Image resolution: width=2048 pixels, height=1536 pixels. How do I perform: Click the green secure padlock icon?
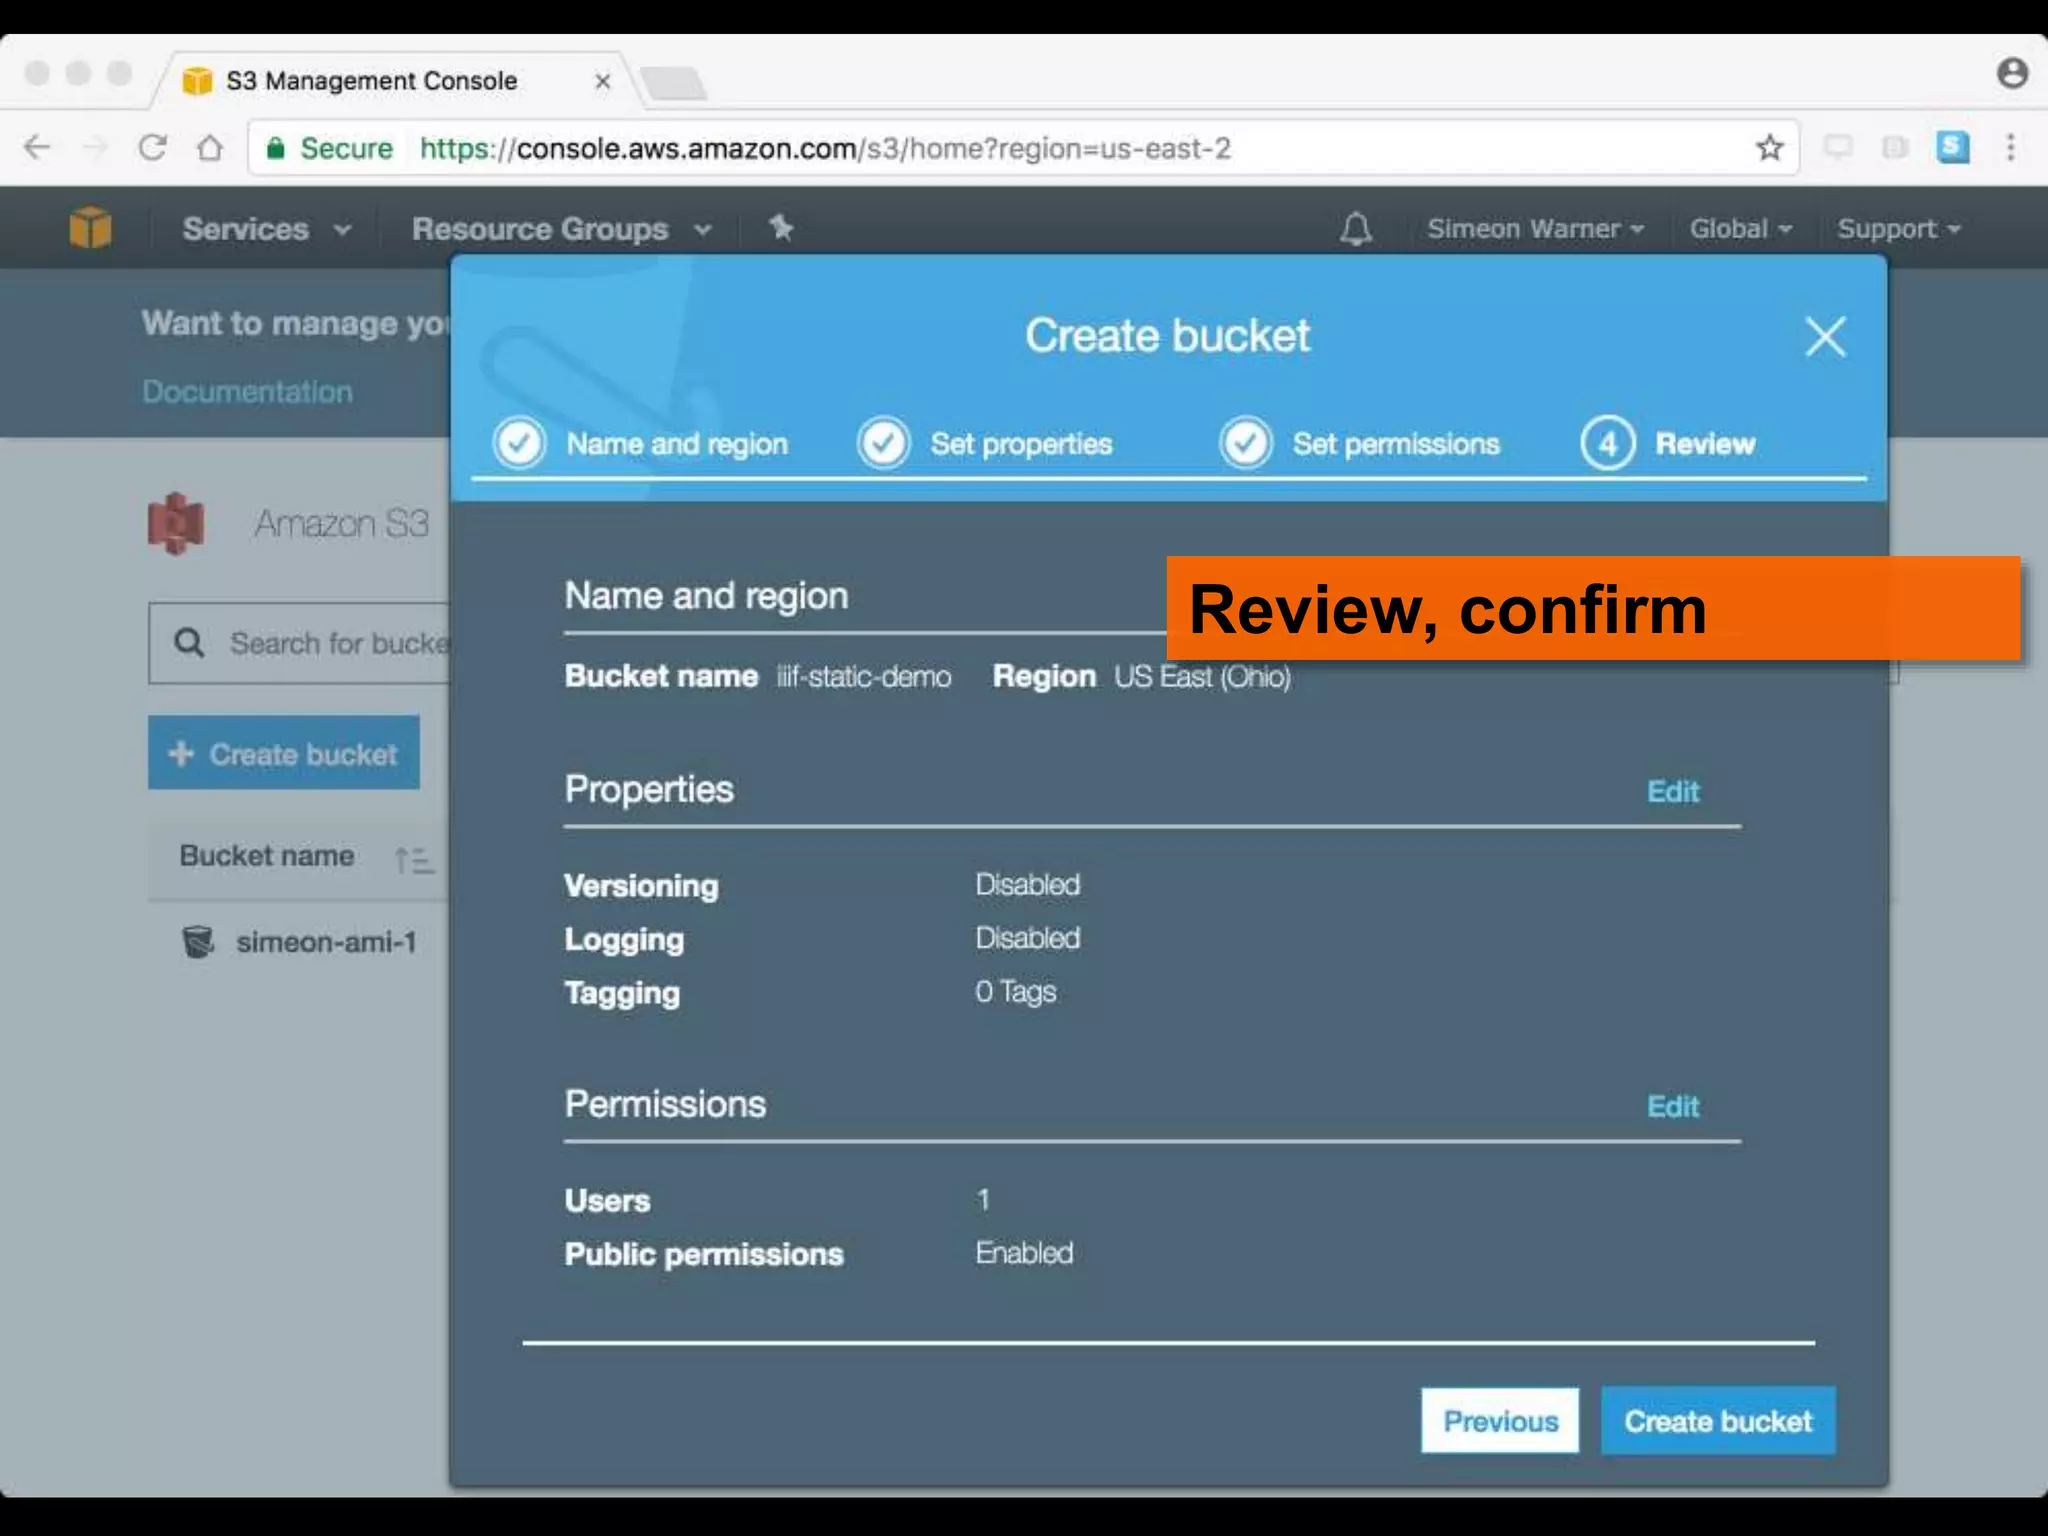[x=276, y=148]
